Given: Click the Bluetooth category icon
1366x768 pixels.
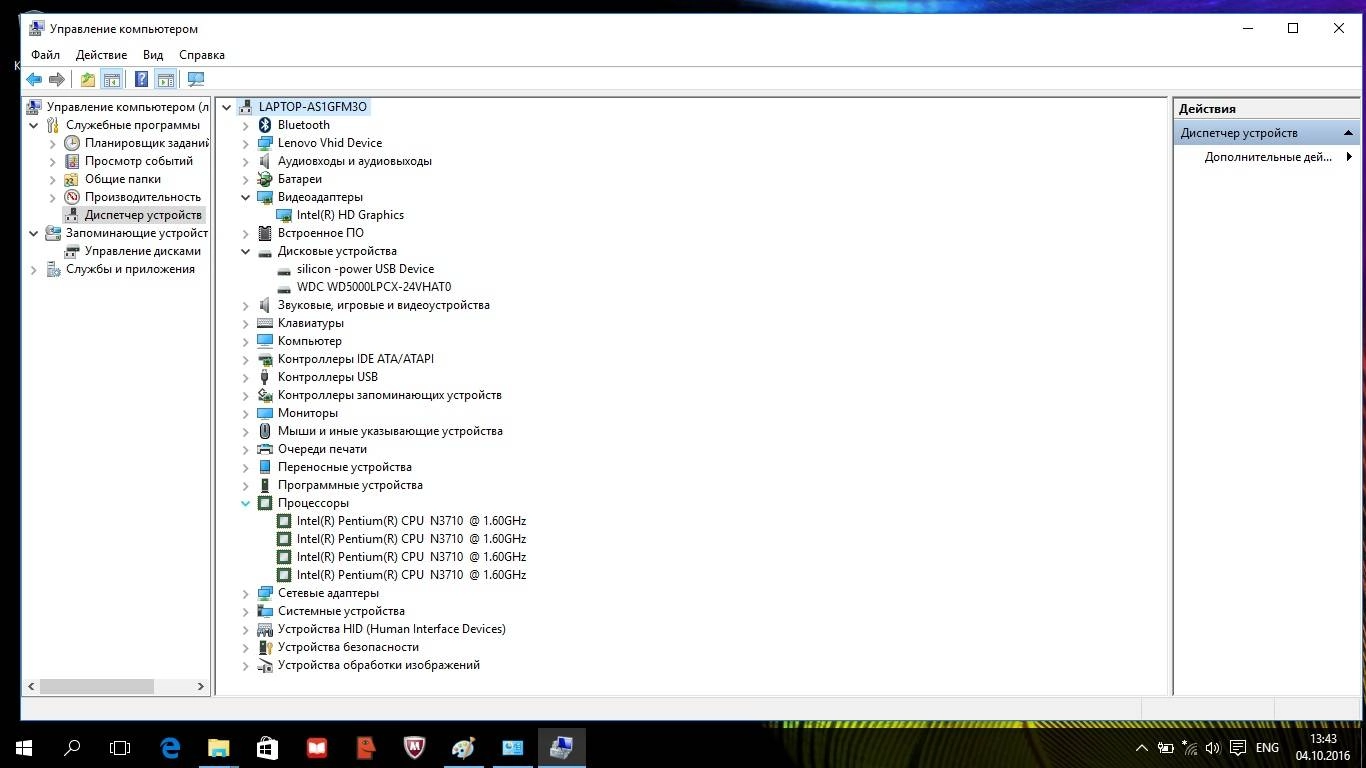Looking at the screenshot, I should pos(265,125).
